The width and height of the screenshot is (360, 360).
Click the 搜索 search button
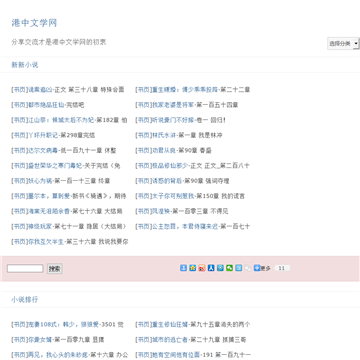(55, 269)
